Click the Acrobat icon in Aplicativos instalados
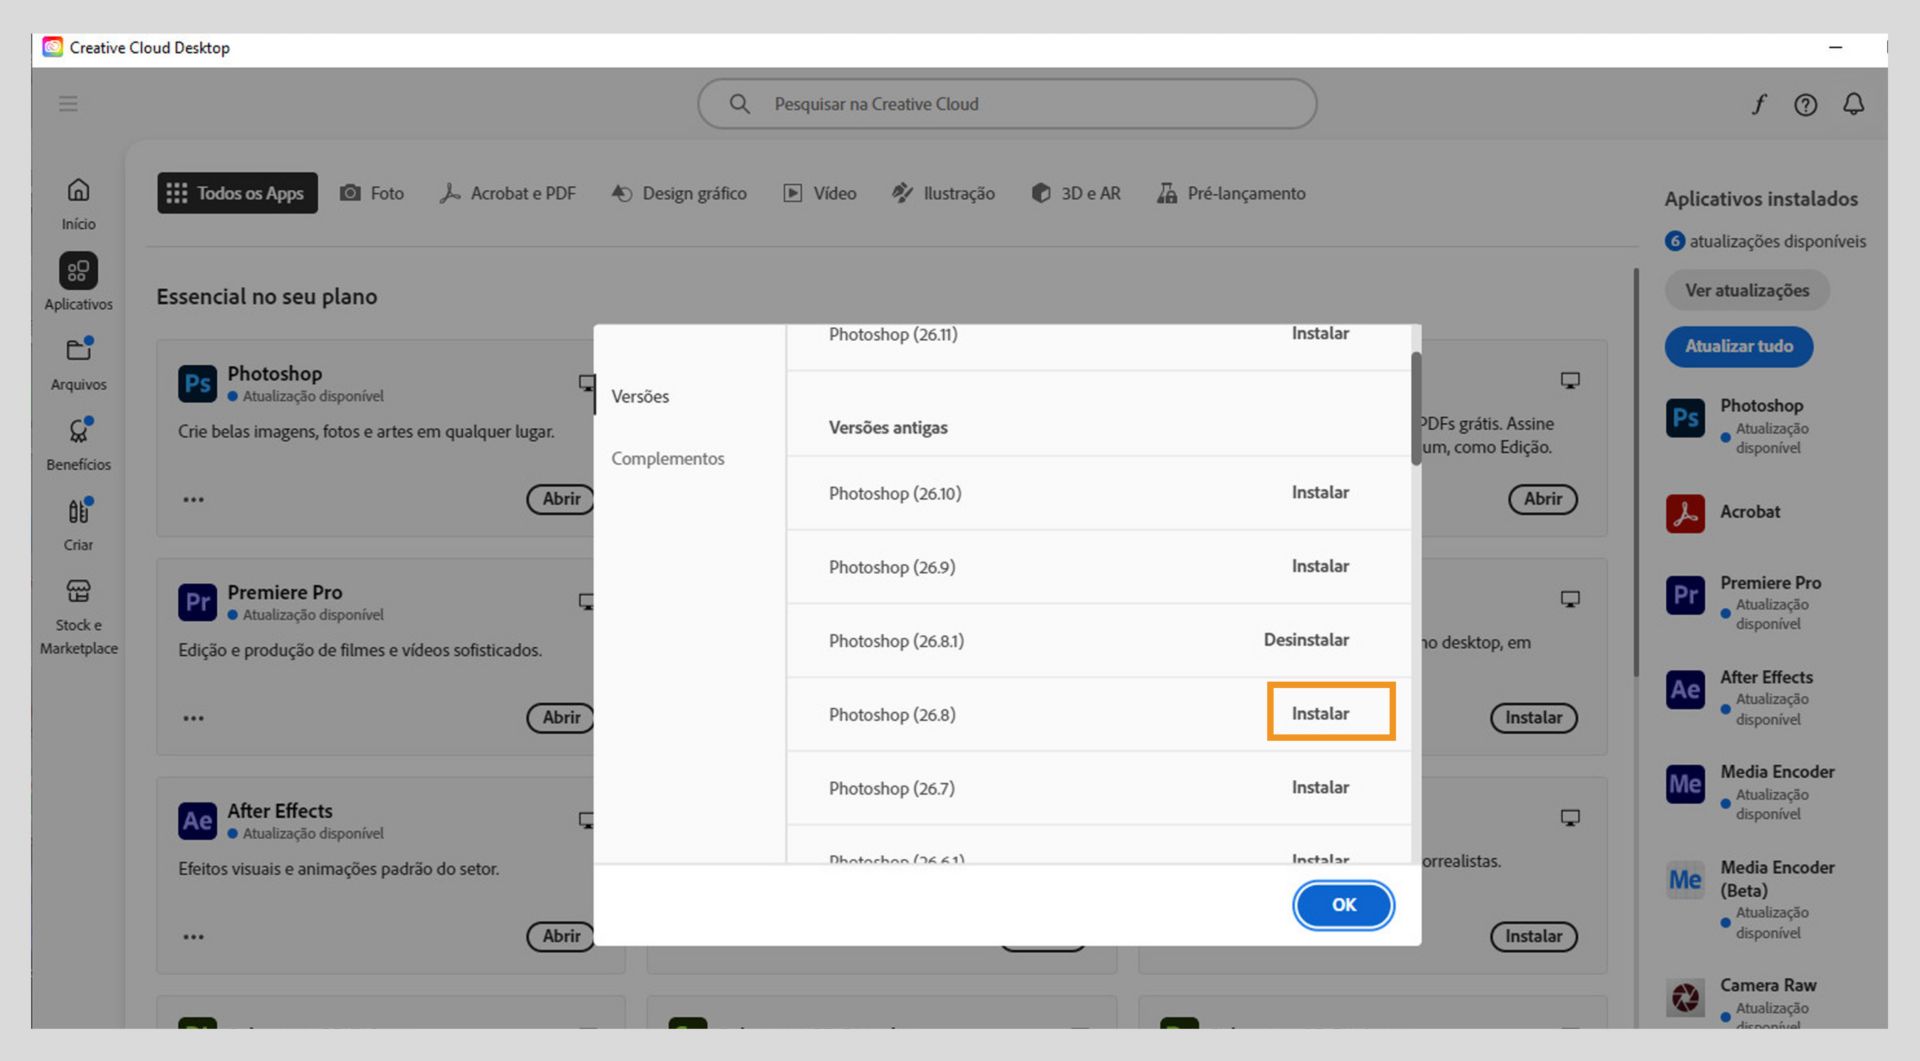Screen dimensions: 1920x1061 [1685, 513]
